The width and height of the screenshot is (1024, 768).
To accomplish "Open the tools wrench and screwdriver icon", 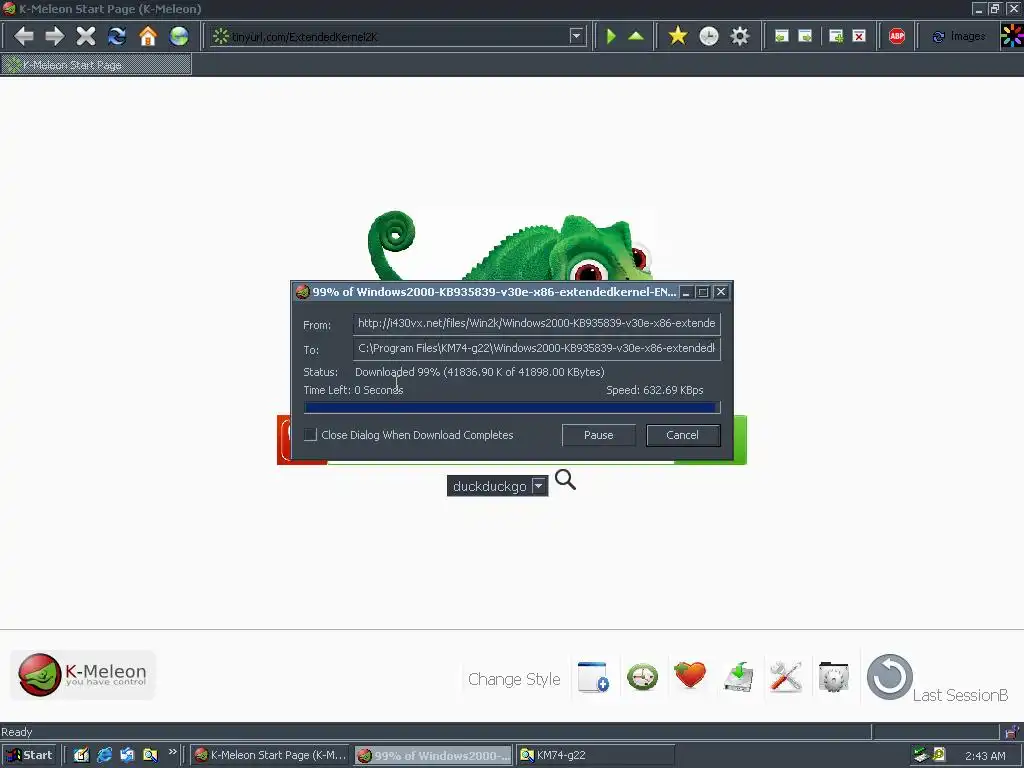I will (x=786, y=677).
